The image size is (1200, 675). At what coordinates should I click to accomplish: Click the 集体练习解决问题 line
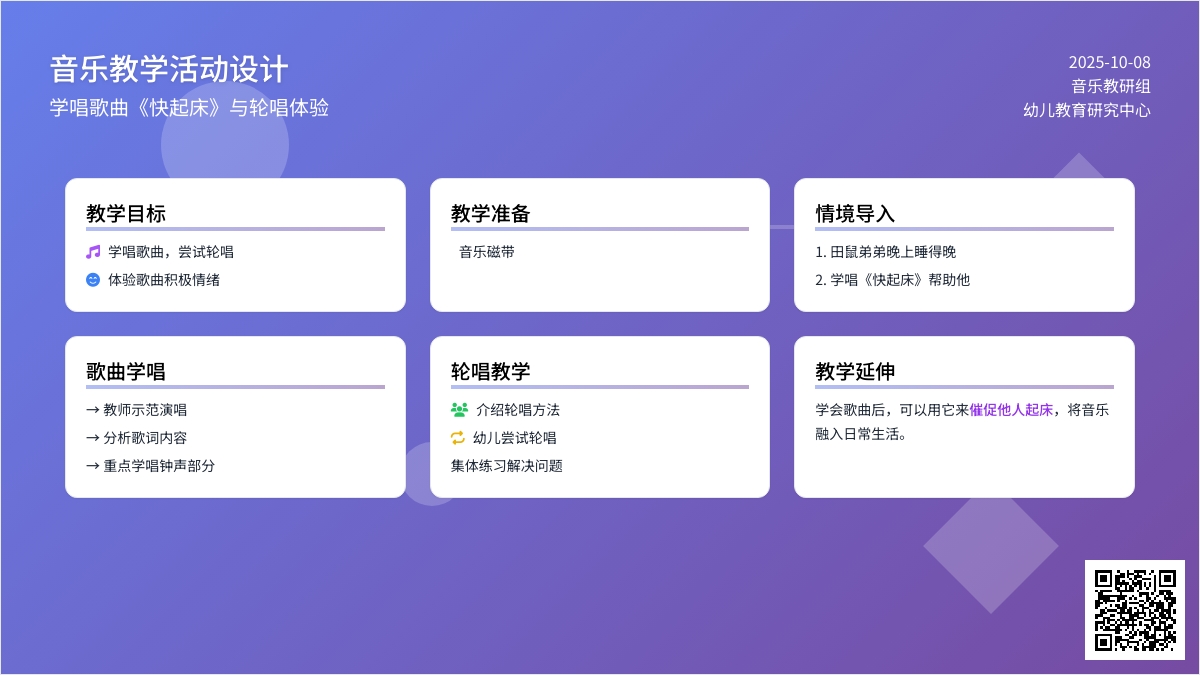point(507,466)
